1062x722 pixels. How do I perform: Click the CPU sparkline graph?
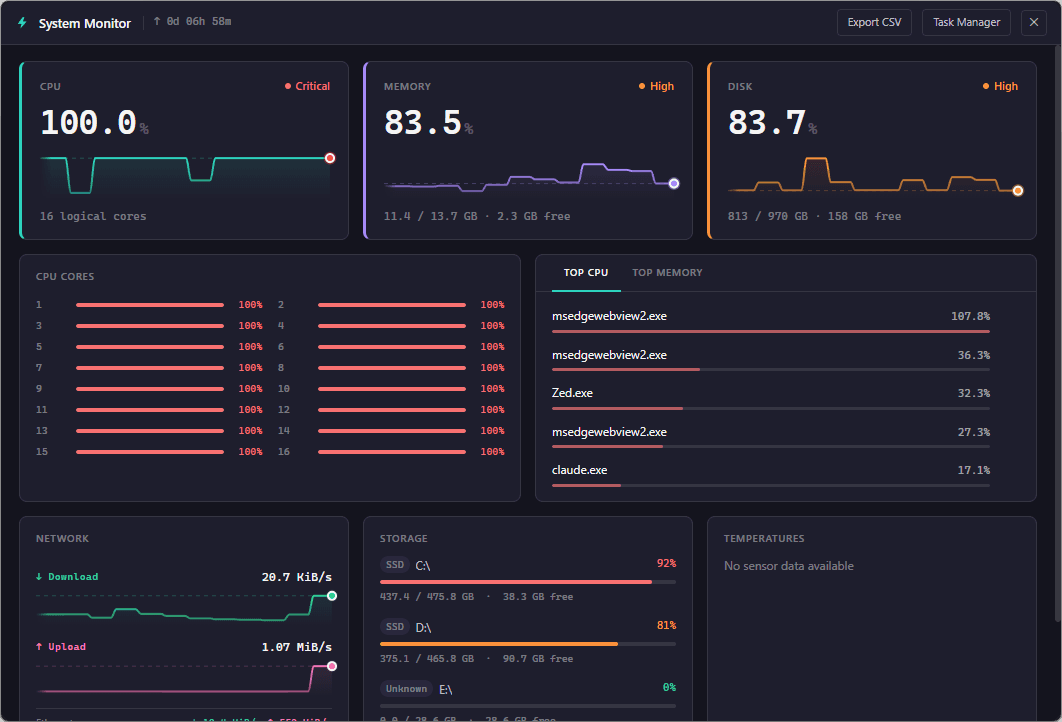pos(187,175)
